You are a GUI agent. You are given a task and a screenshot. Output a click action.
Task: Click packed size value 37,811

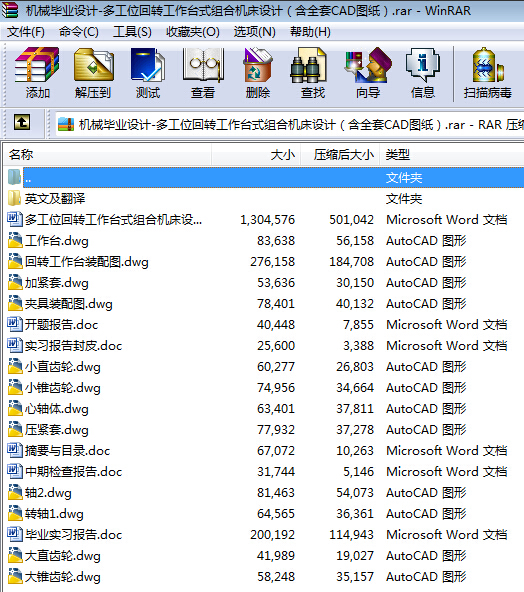click(x=355, y=409)
